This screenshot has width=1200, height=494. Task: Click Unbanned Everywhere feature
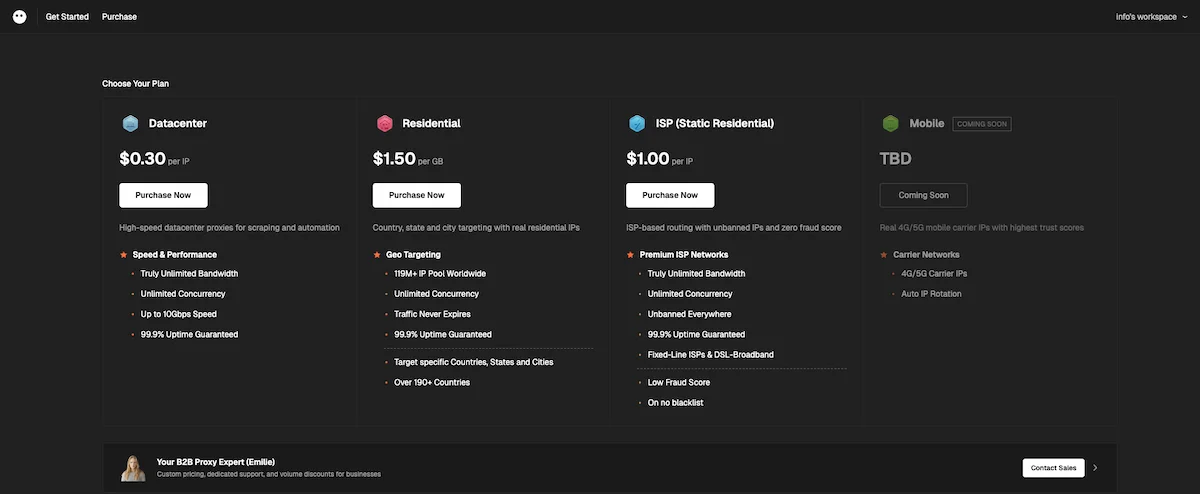coord(690,314)
